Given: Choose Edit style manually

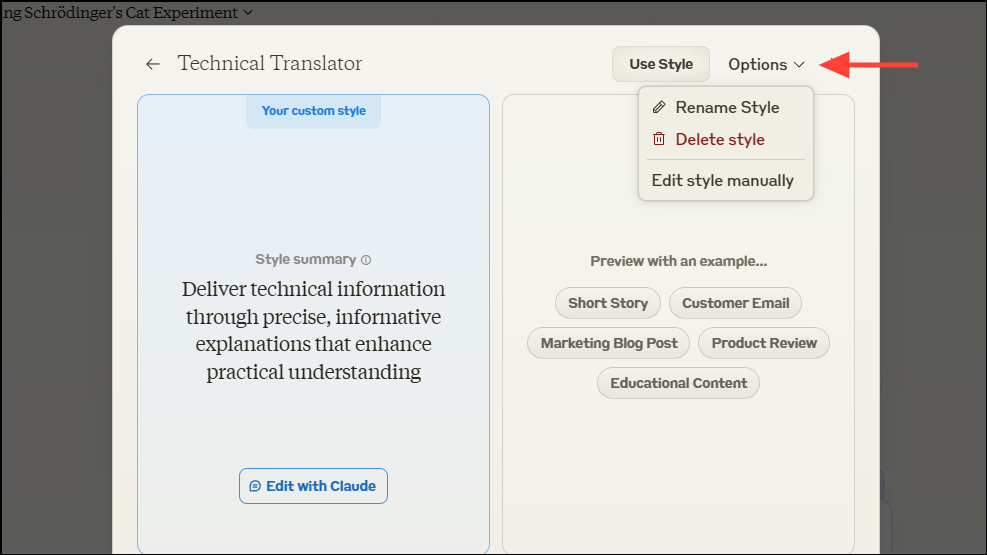Looking at the screenshot, I should (722, 181).
